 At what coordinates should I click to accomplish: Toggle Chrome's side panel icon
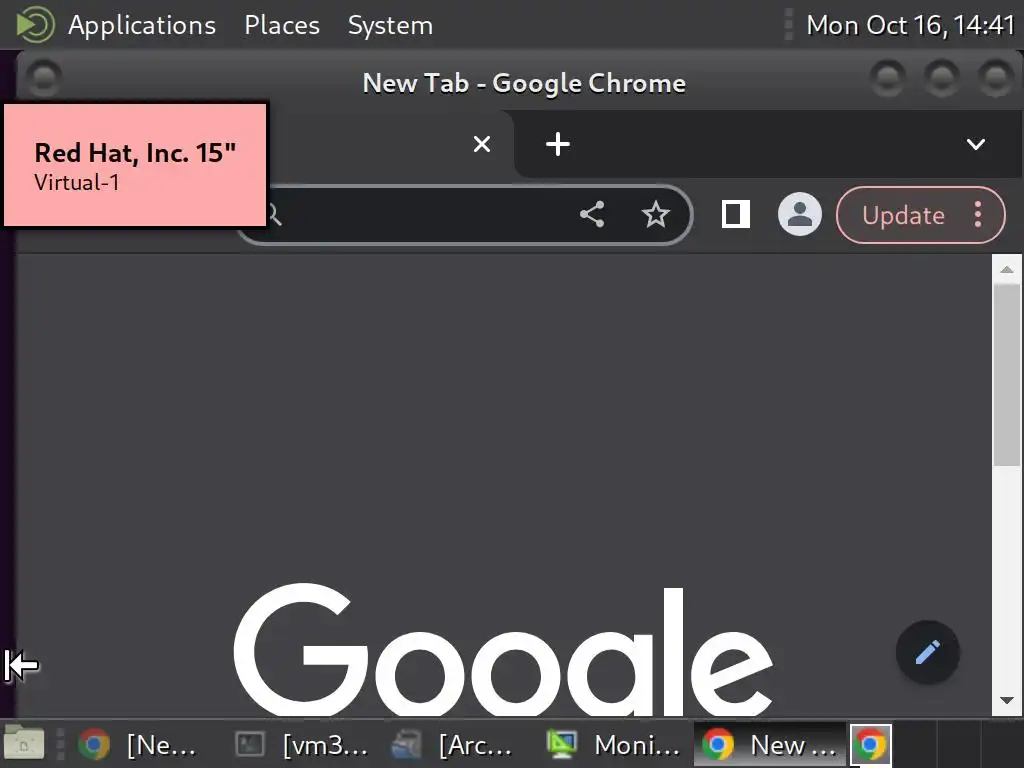(735, 214)
